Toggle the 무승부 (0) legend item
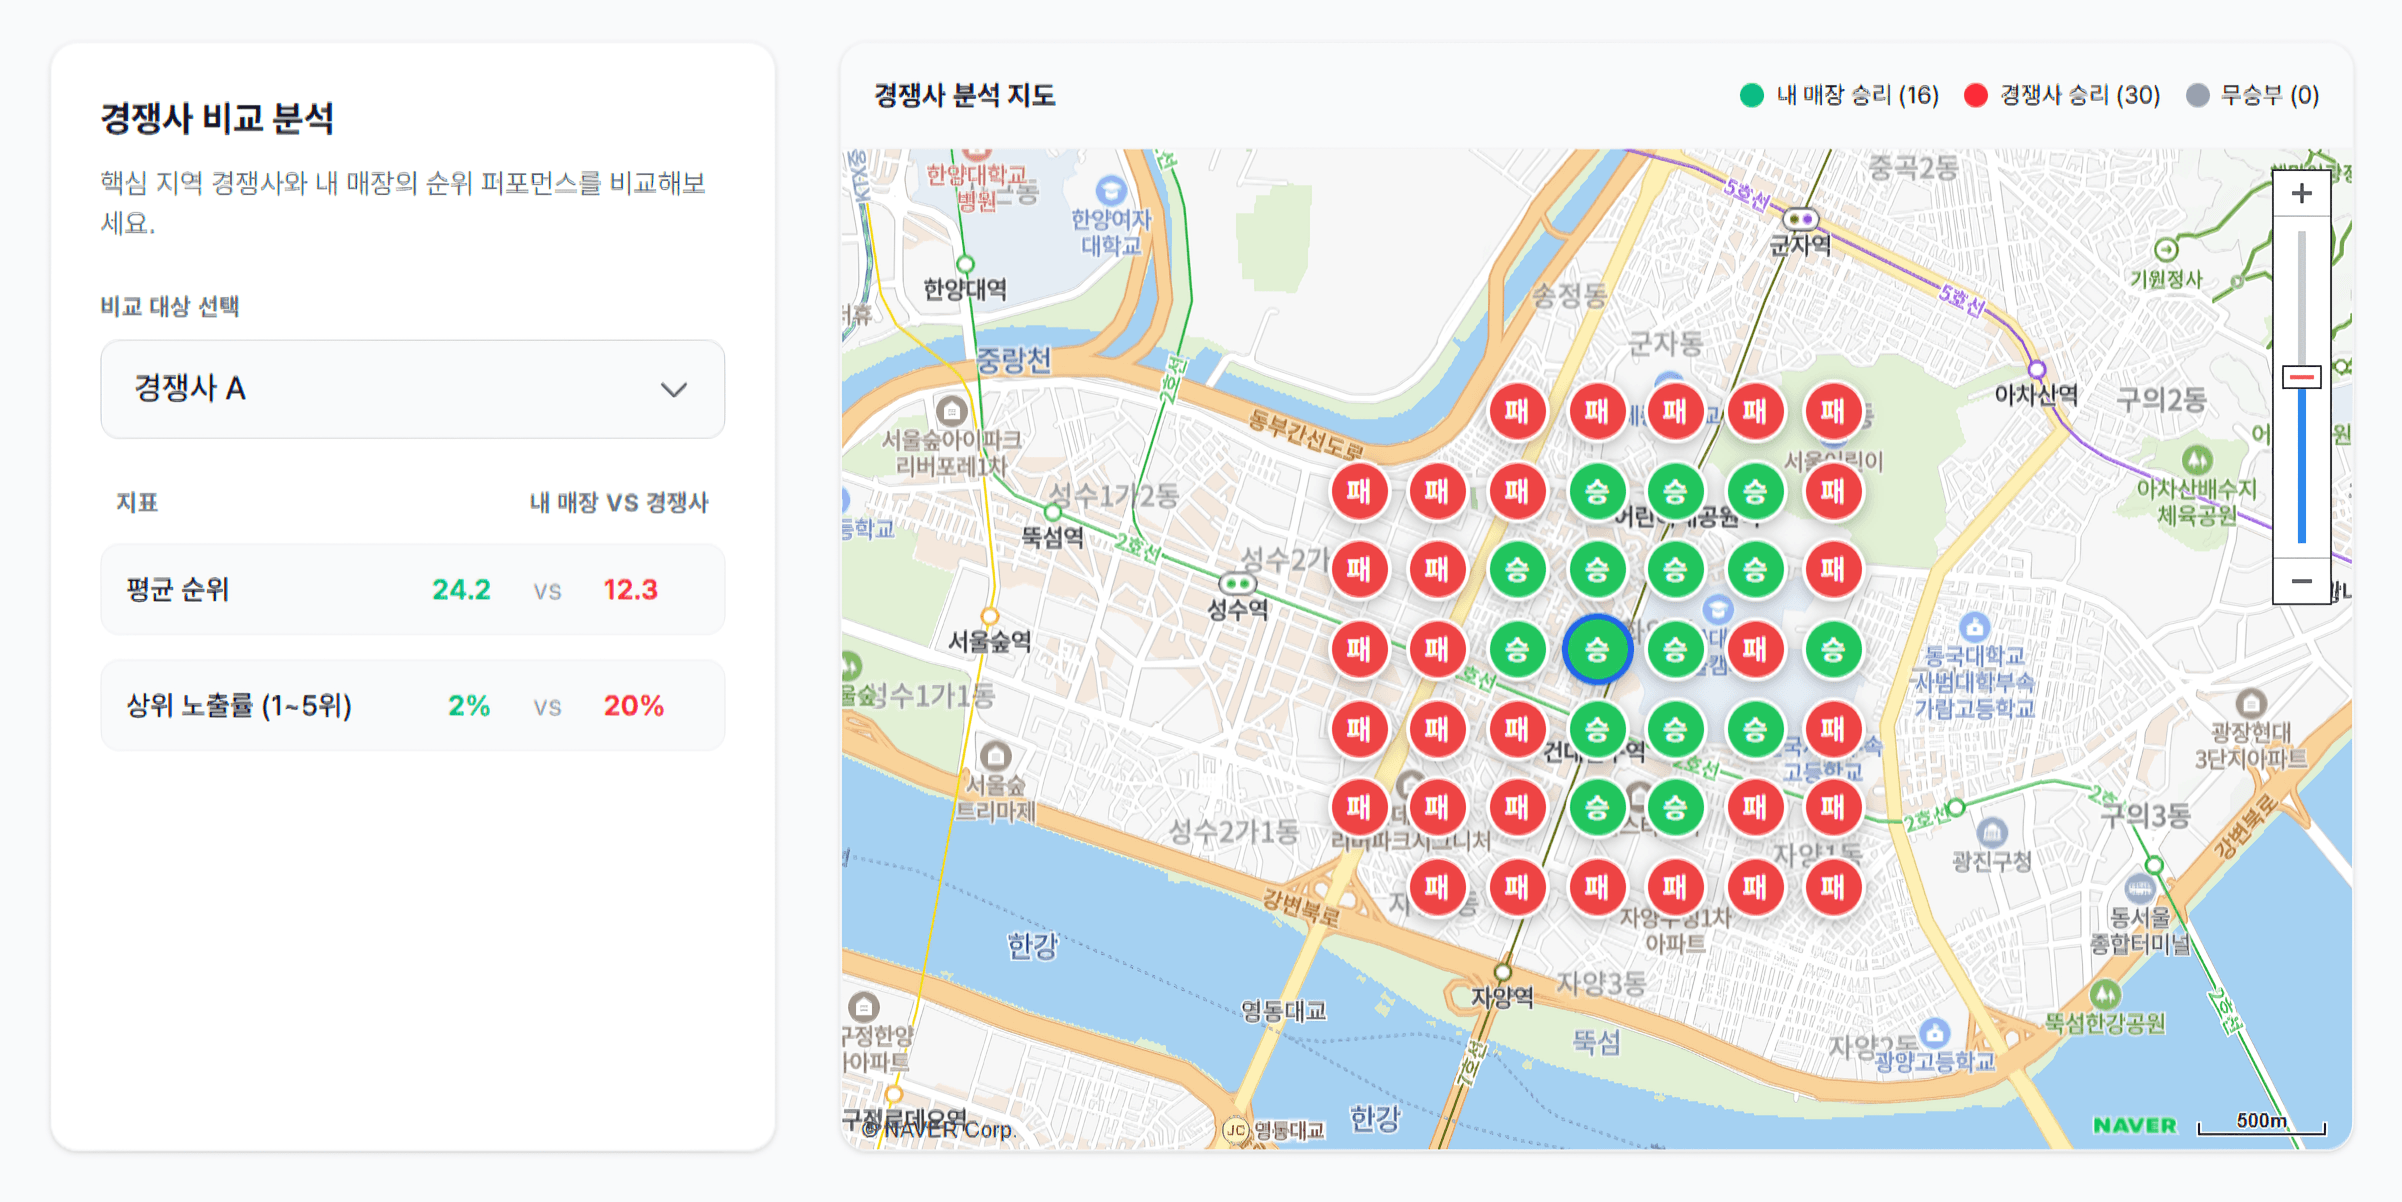The image size is (2402, 1202). coord(2252,96)
